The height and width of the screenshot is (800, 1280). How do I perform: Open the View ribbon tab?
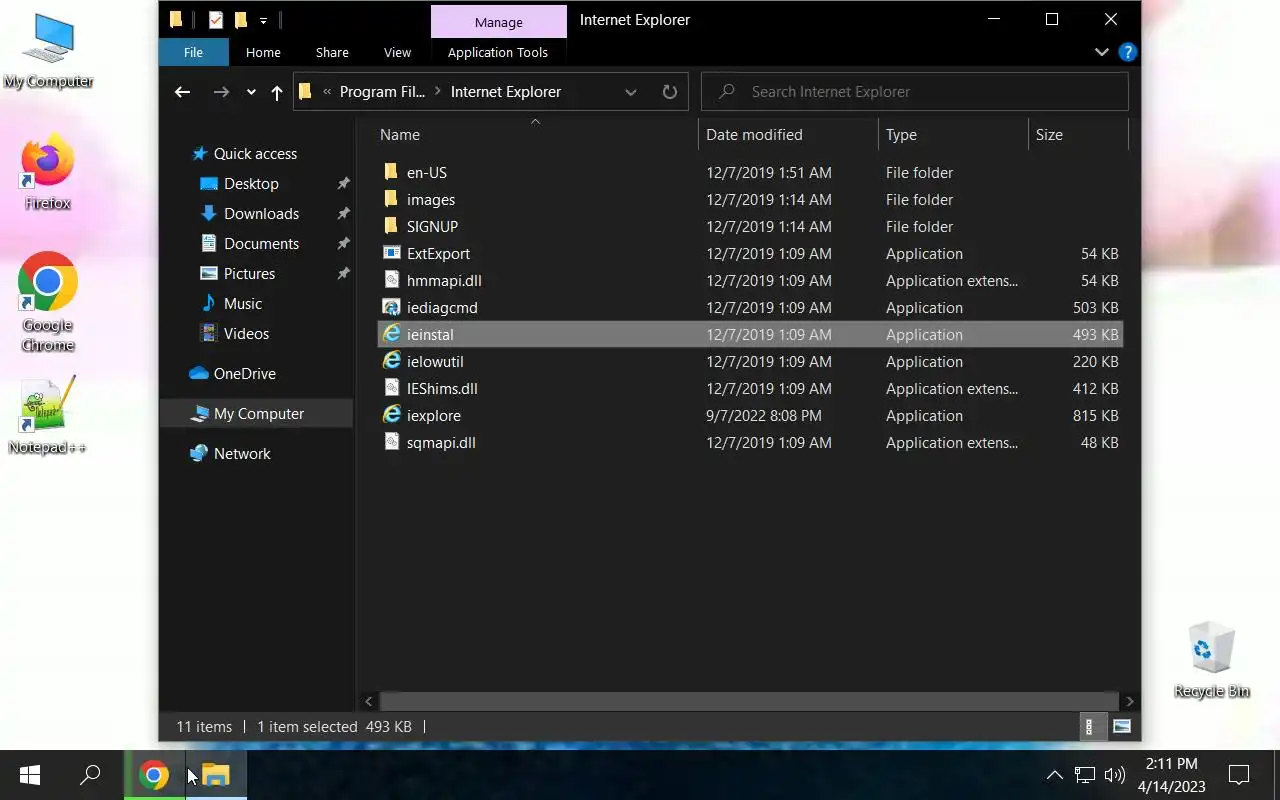pyautogui.click(x=397, y=52)
